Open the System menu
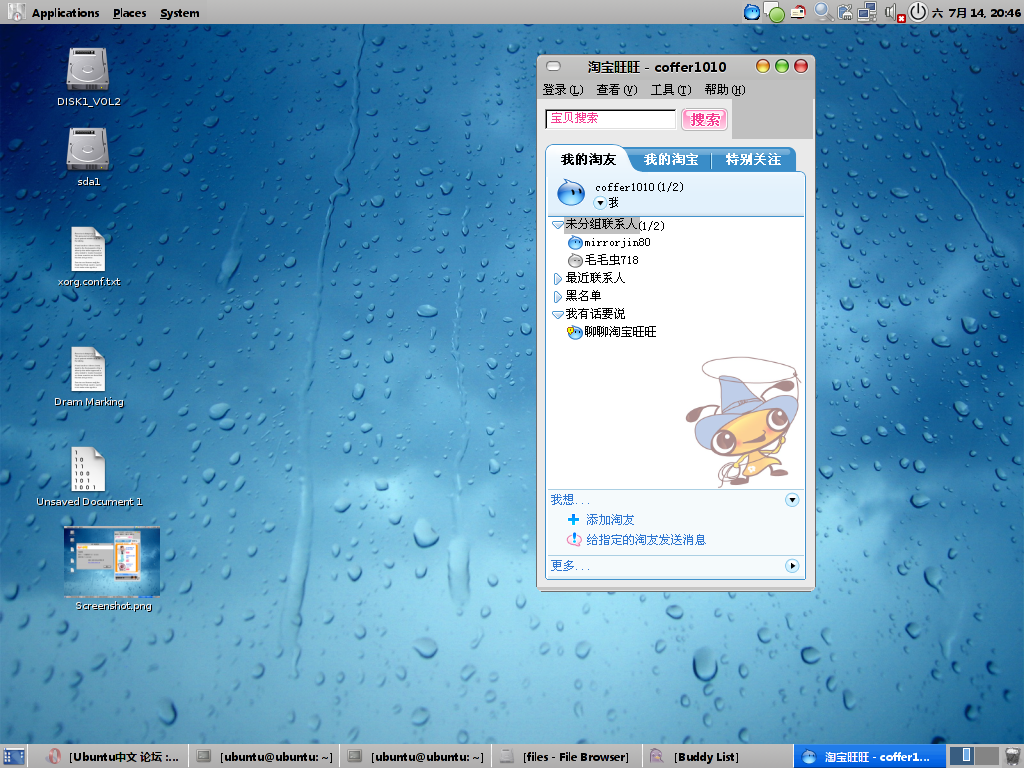 coord(180,12)
